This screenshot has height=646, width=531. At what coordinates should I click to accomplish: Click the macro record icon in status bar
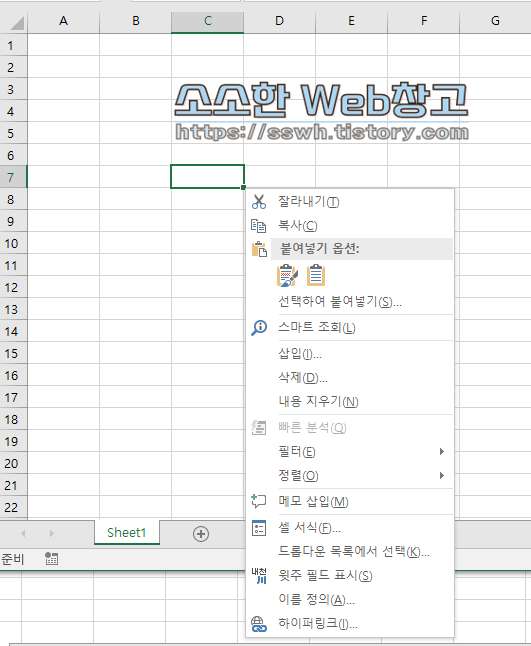51,559
